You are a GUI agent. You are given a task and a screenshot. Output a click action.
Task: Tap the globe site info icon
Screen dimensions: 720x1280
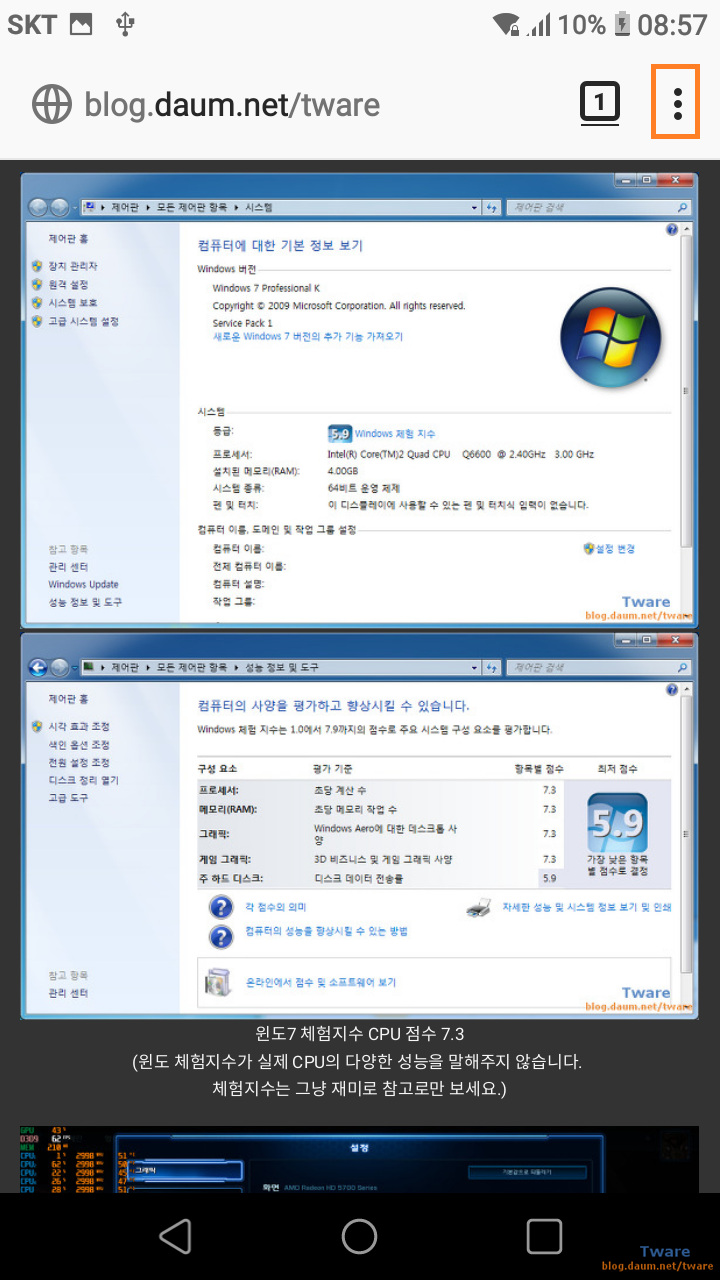[51, 104]
